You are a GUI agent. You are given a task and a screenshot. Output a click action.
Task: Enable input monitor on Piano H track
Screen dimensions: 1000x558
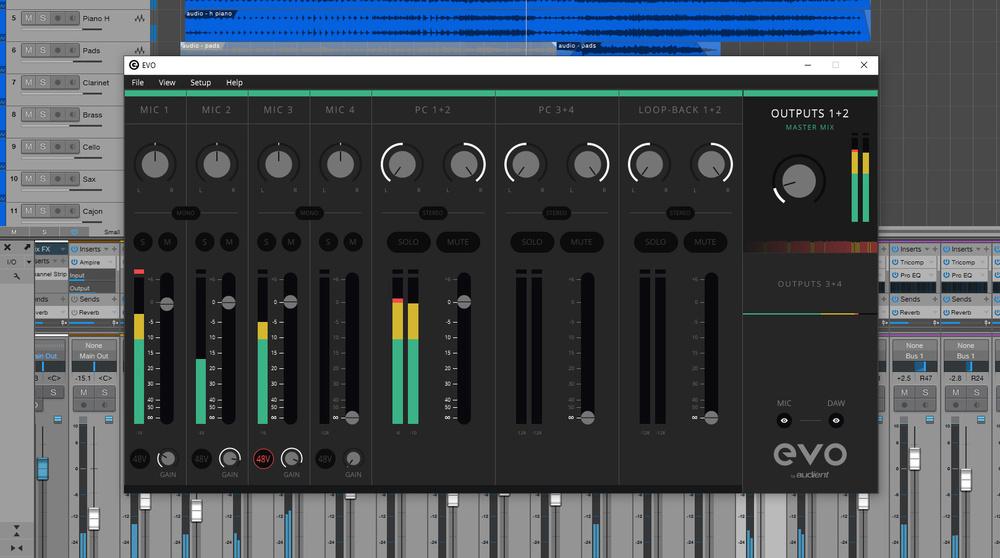pyautogui.click(x=73, y=18)
